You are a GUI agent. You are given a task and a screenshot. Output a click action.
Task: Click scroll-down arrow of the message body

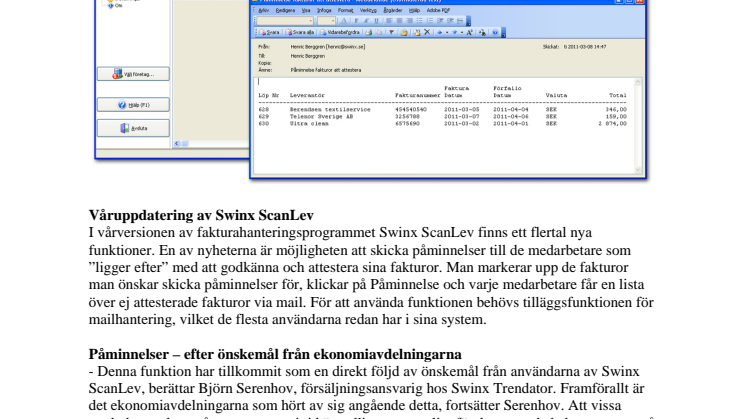coord(638,169)
